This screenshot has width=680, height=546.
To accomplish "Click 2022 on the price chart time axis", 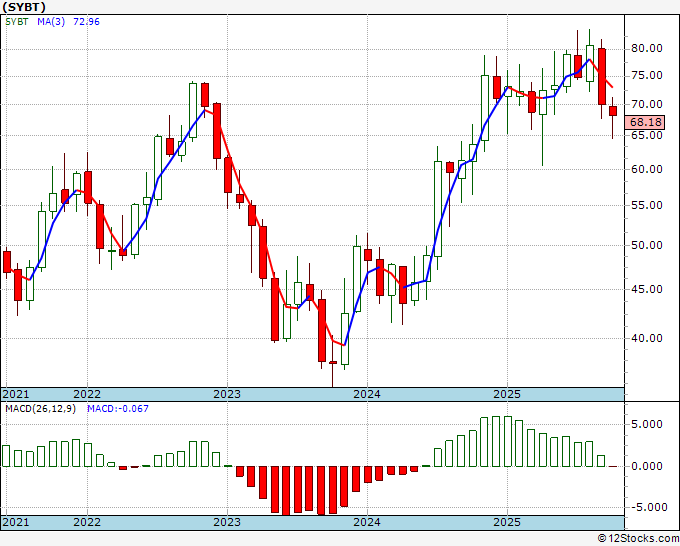I will click(87, 394).
